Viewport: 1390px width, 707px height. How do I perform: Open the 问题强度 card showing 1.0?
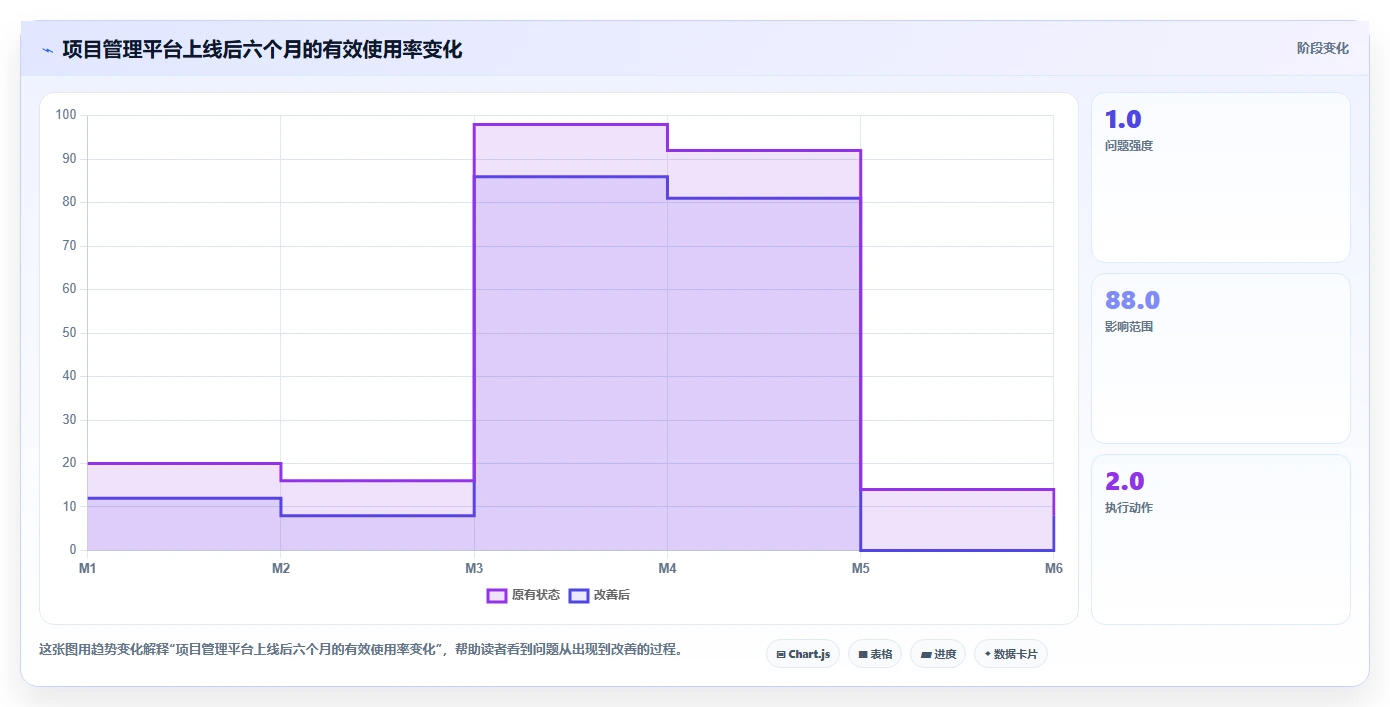[x=1221, y=178]
